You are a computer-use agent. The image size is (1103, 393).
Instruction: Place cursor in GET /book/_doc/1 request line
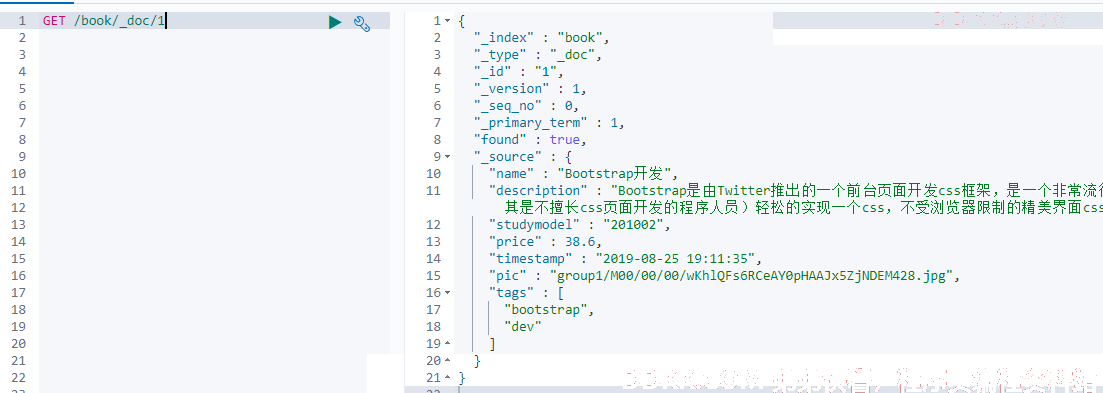(x=104, y=21)
